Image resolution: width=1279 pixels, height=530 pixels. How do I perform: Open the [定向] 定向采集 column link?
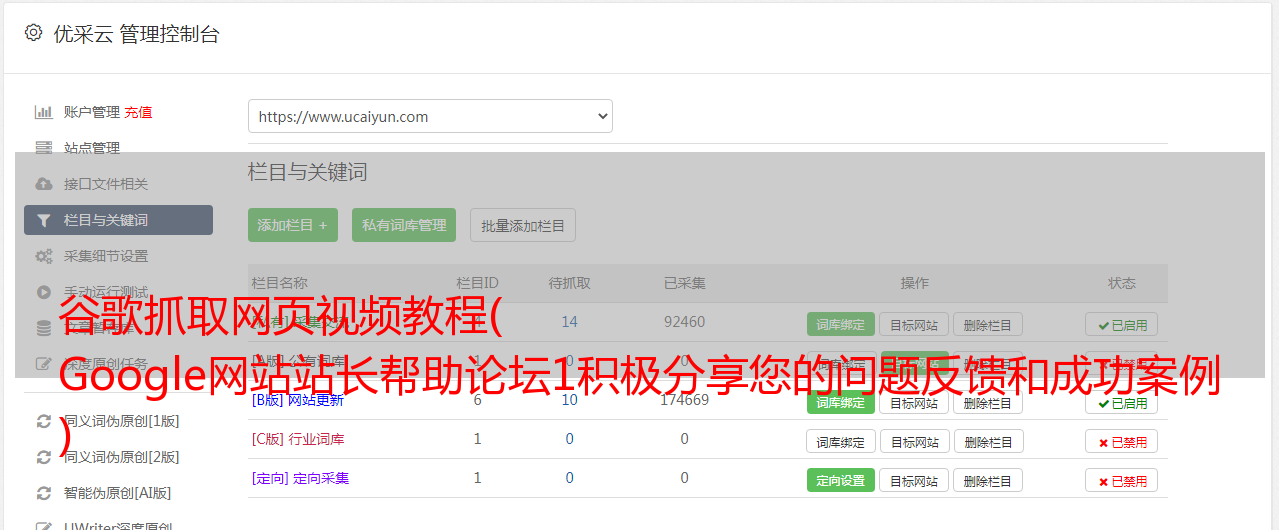pyautogui.click(x=300, y=478)
